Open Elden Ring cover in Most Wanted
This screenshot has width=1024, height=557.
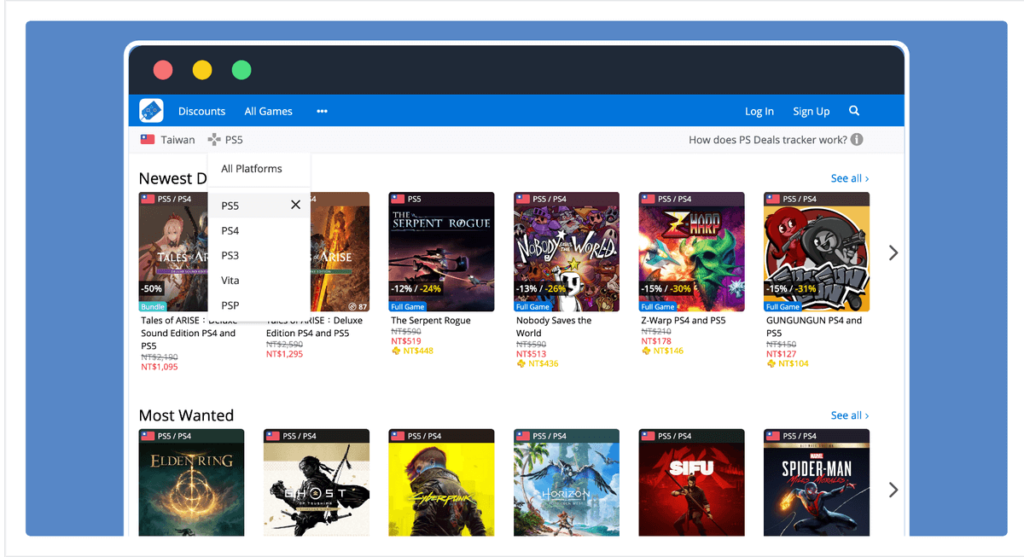(x=191, y=483)
